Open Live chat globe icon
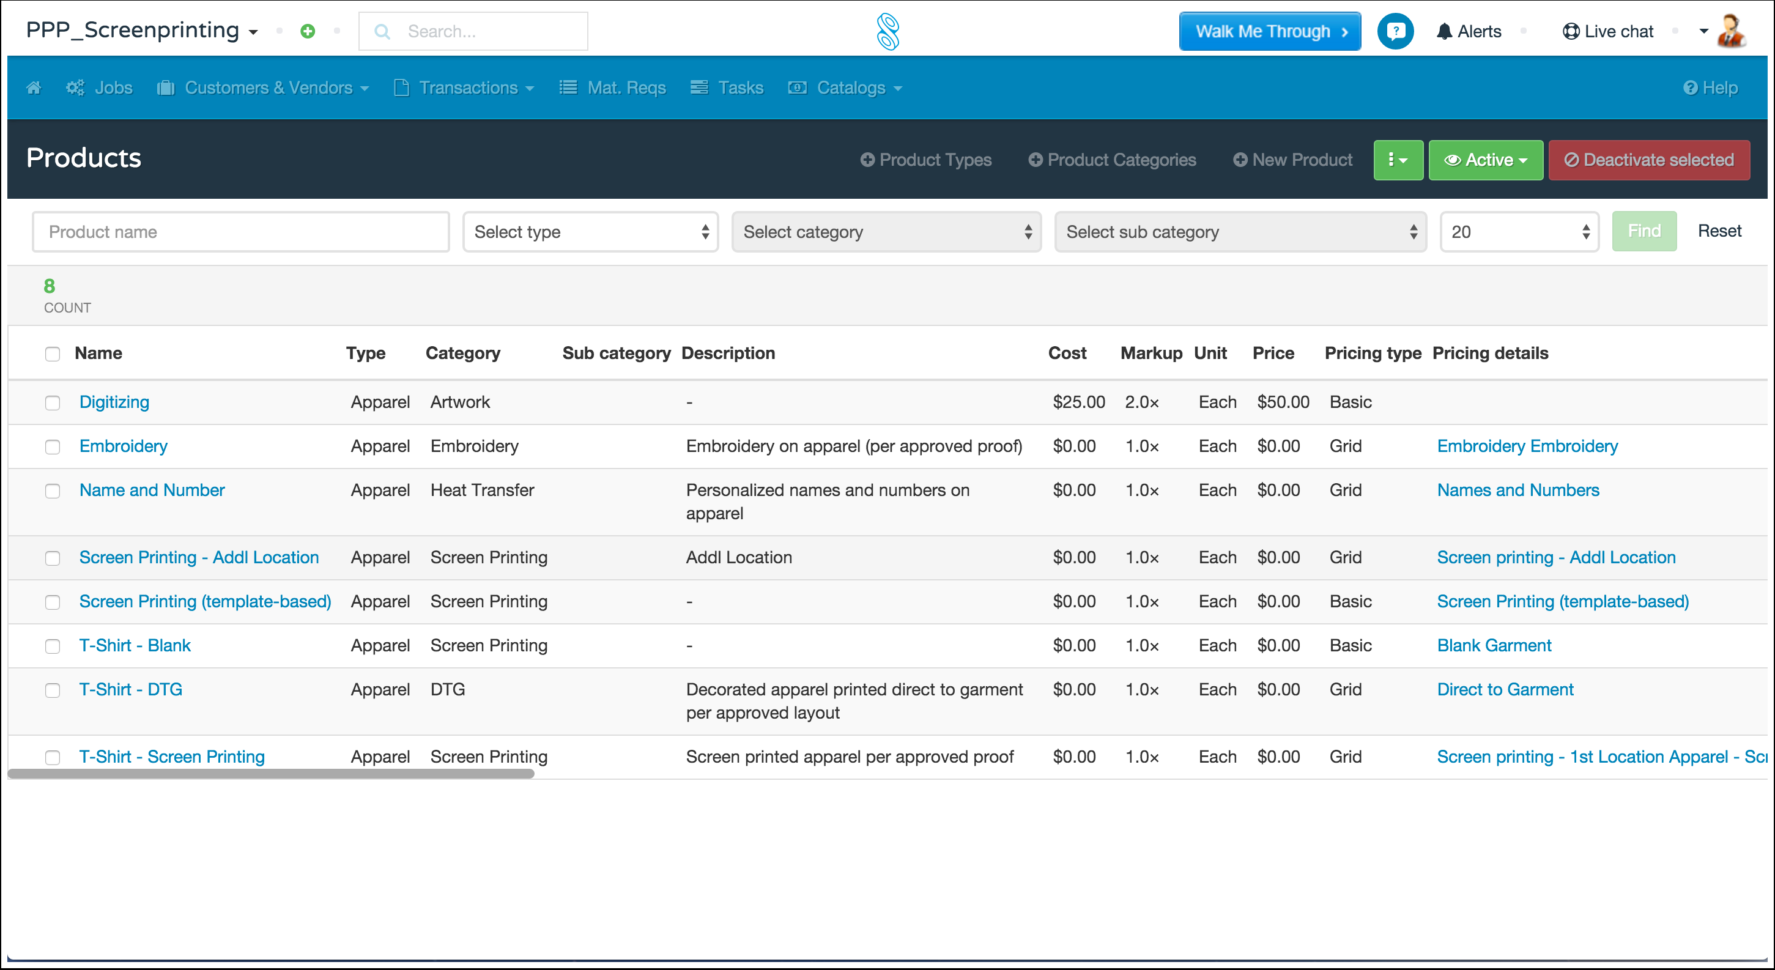Screen dimensions: 1775x970 point(1571,32)
